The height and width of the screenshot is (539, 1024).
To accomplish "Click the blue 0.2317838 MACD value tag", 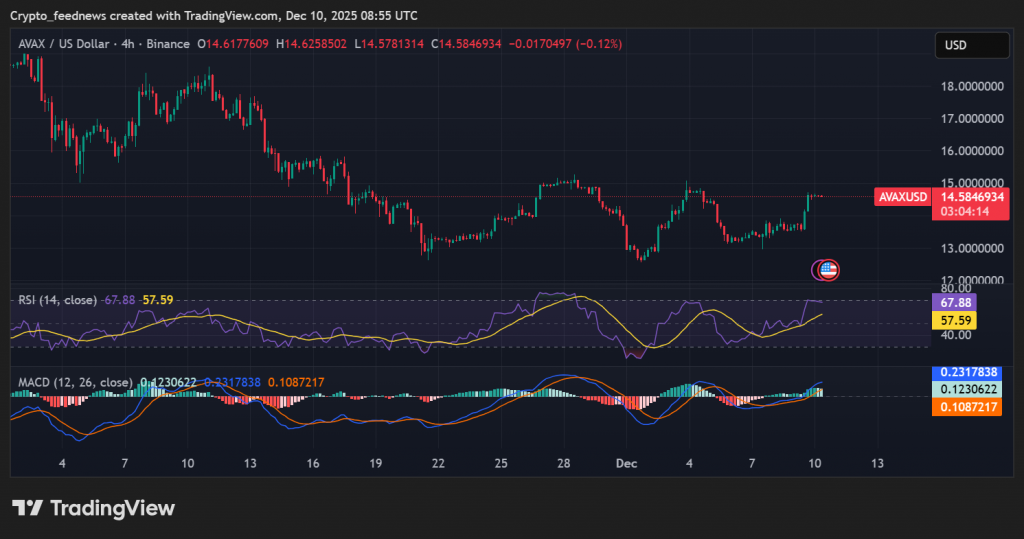I will point(966,372).
